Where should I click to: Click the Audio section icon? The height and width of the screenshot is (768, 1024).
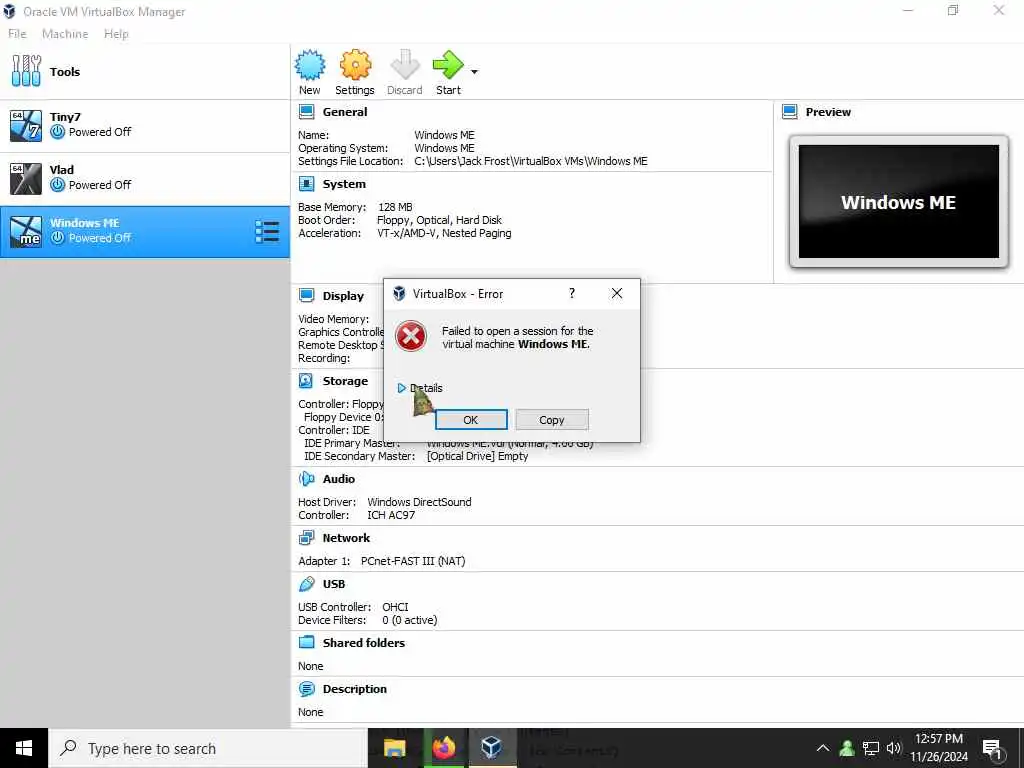306,479
